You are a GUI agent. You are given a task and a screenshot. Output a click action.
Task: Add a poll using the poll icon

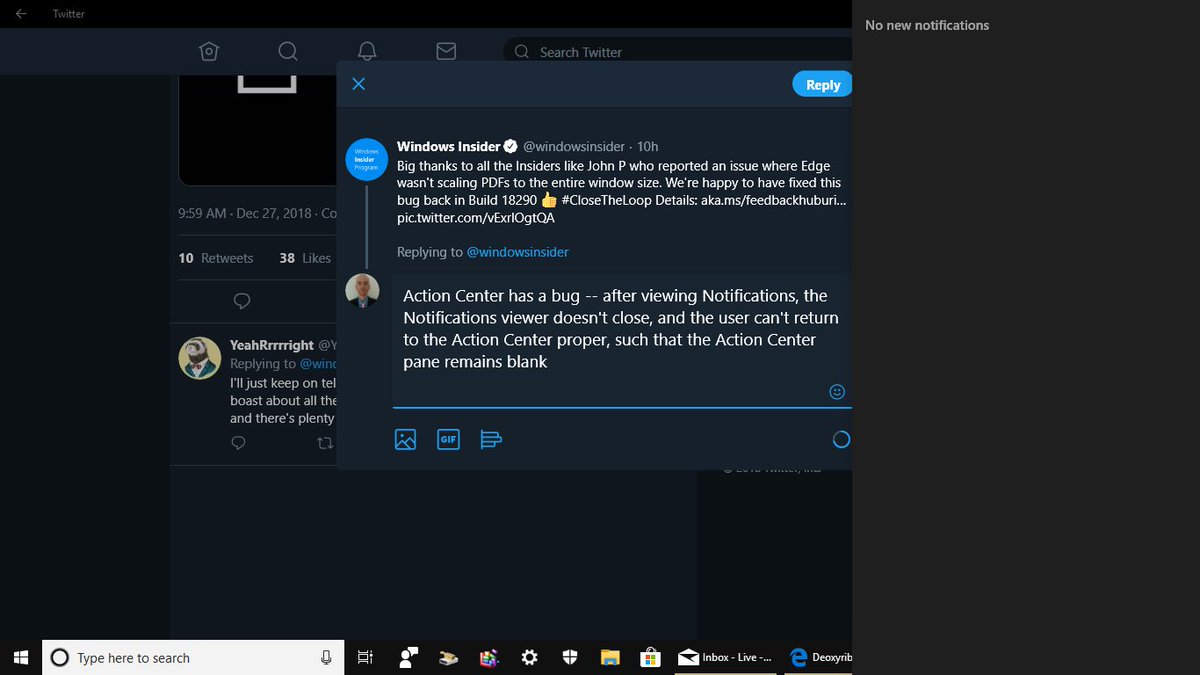tap(490, 439)
